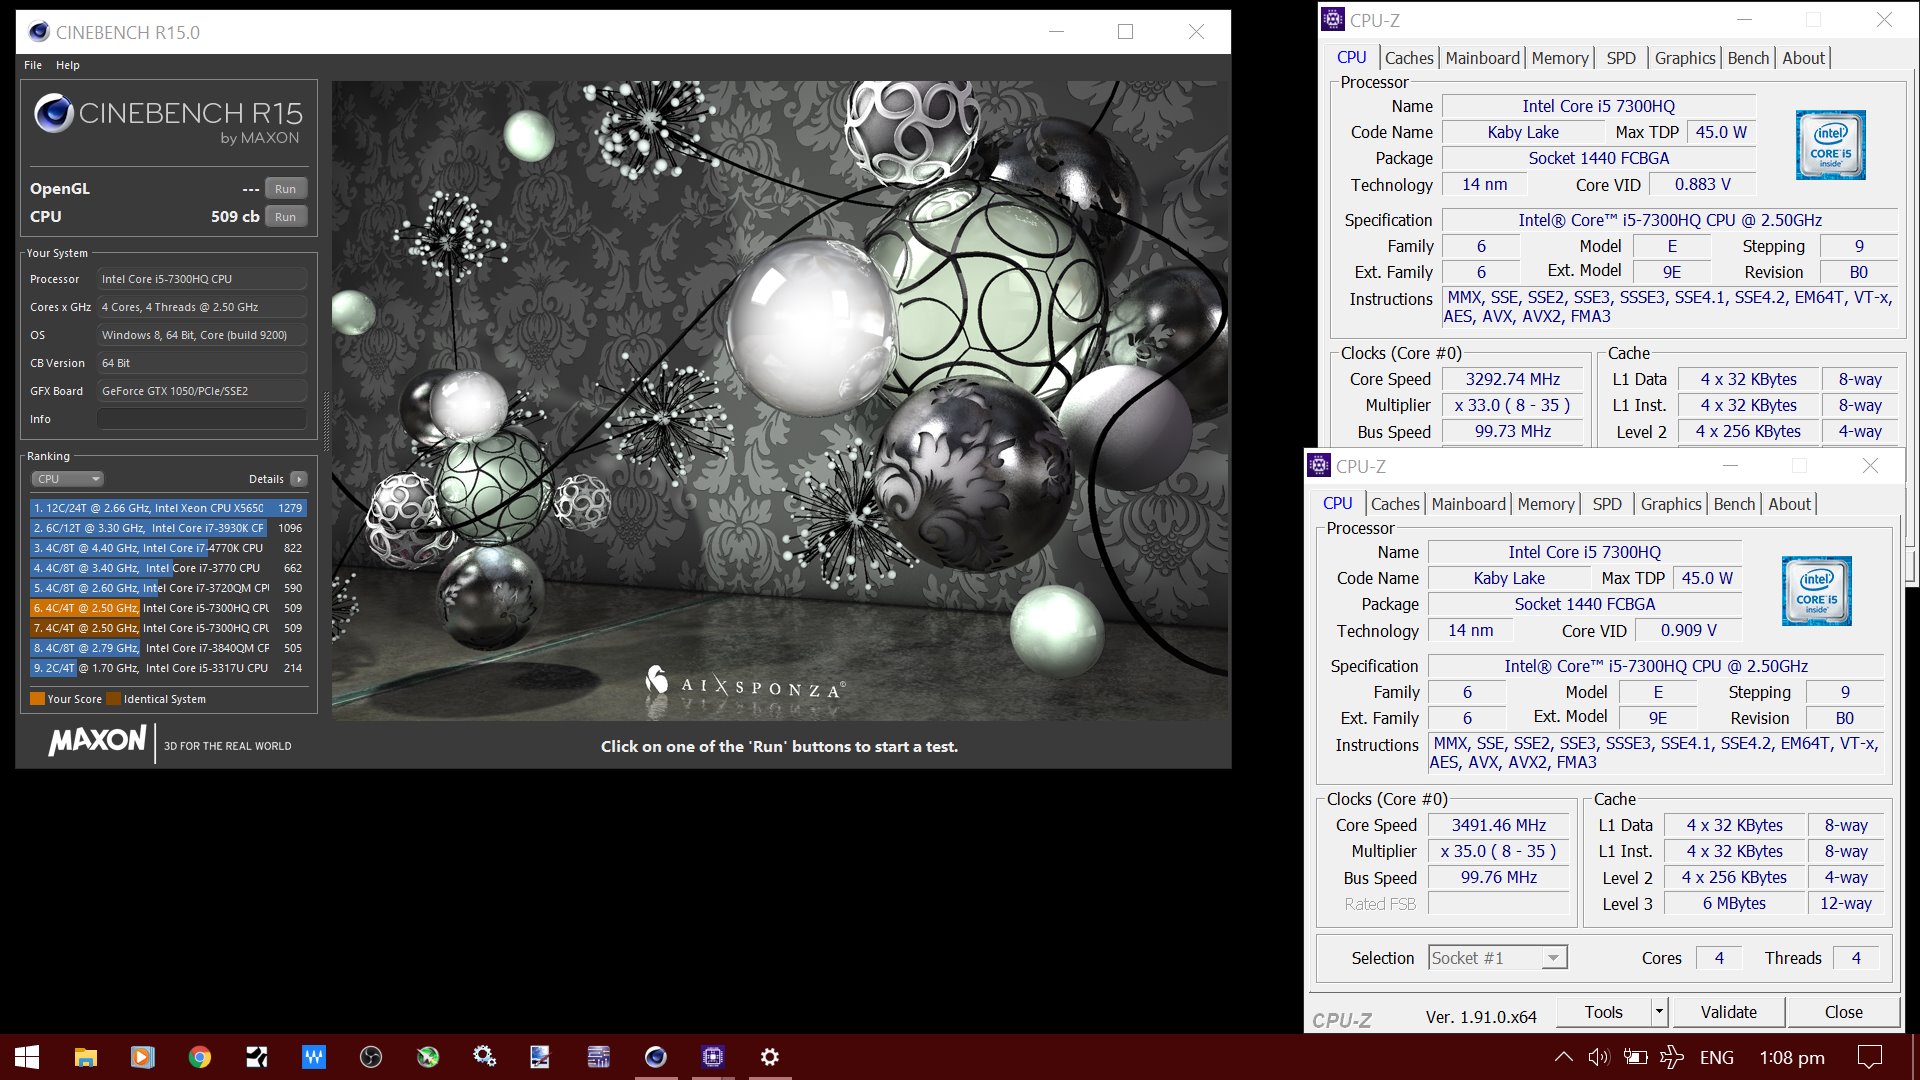Click the 3491.46 MHz Core Speed value
The height and width of the screenshot is (1080, 1920).
click(x=1498, y=825)
